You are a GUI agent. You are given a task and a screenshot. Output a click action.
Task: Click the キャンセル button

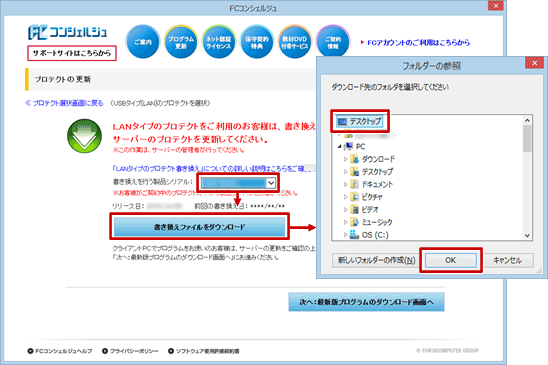[x=507, y=260]
